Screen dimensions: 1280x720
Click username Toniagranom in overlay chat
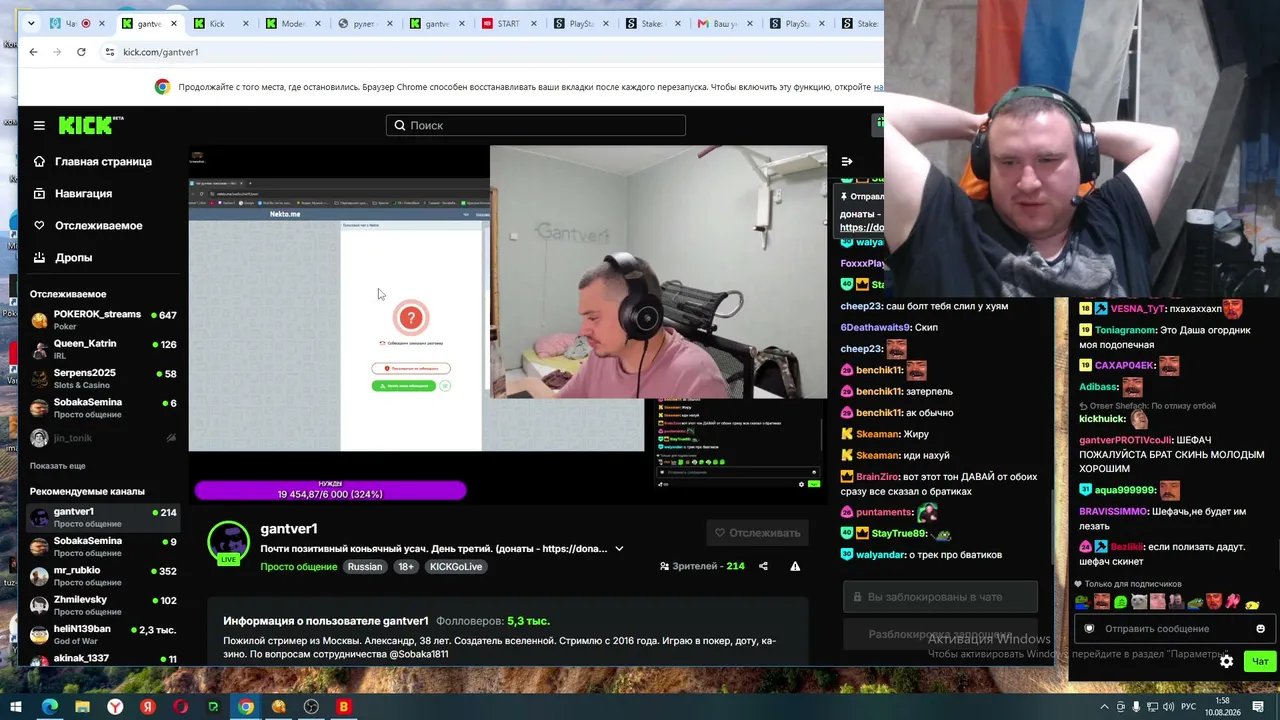click(1125, 330)
